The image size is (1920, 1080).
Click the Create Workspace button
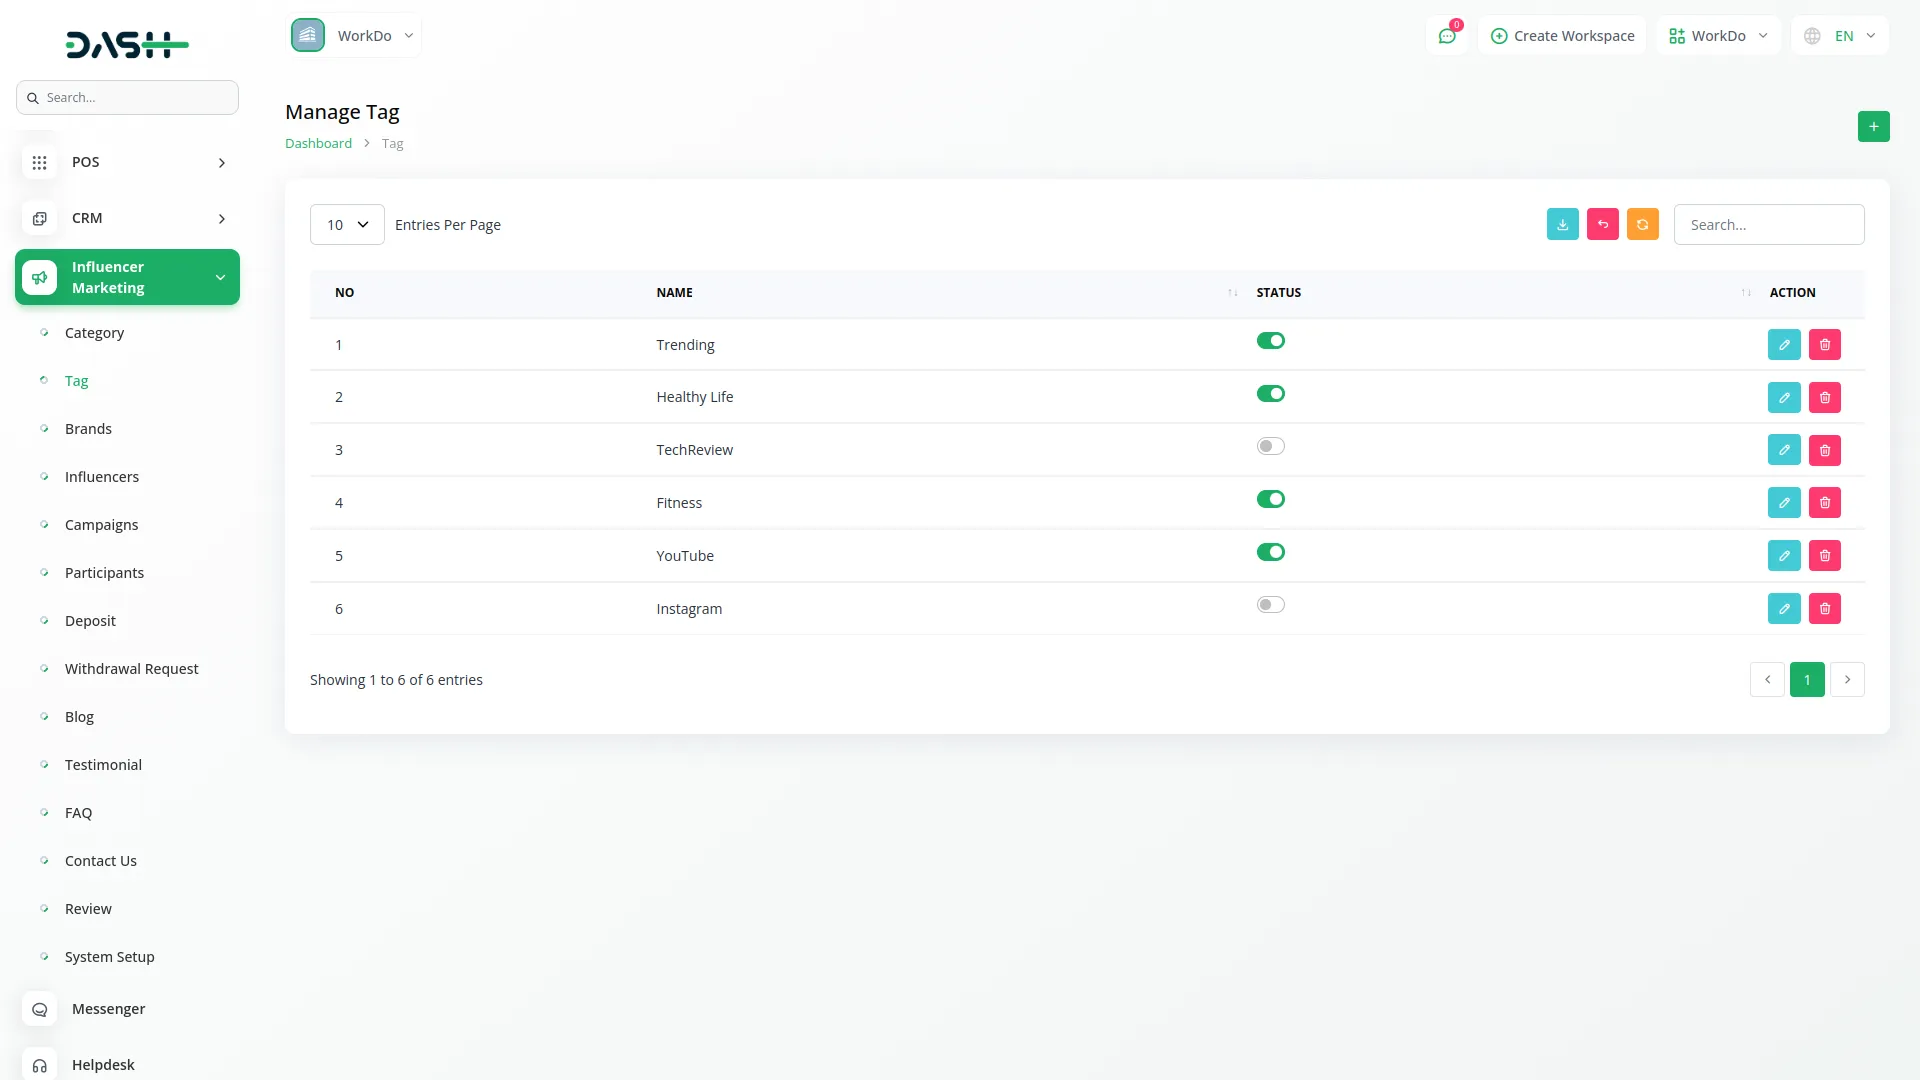pos(1562,36)
